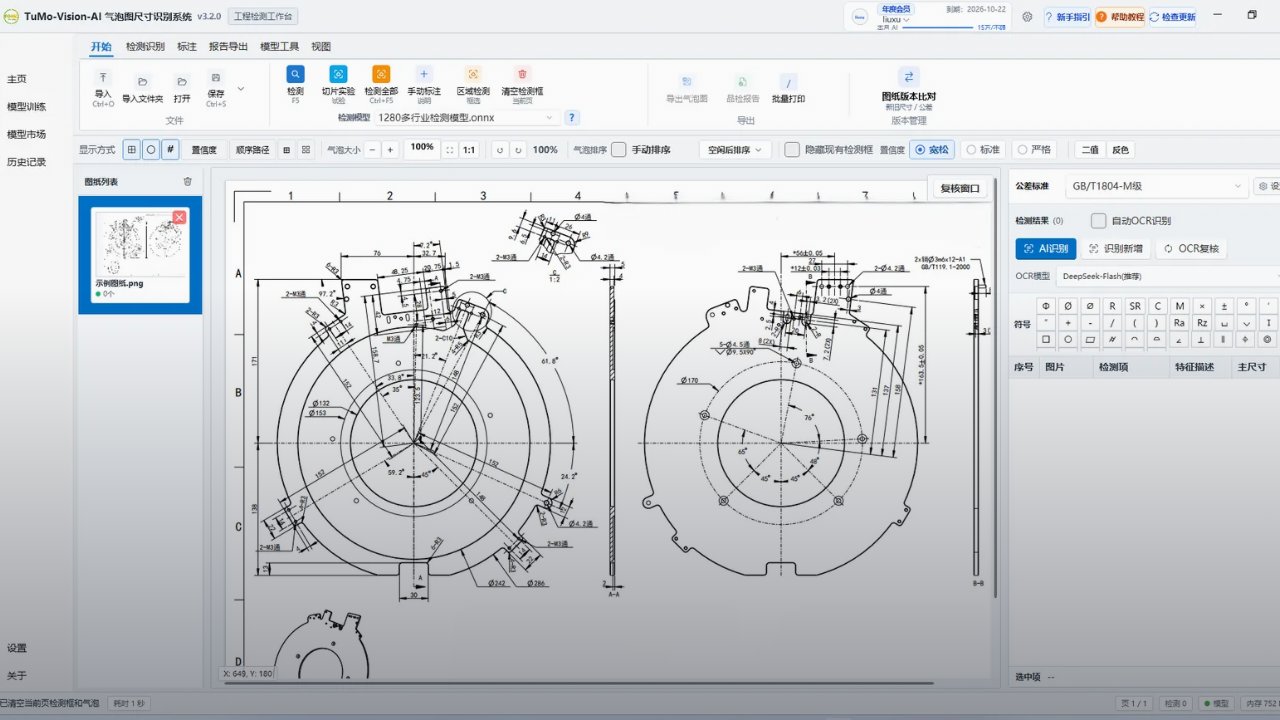Switch to the 检测识别 ribbon tab
The image size is (1280, 720).
pos(145,47)
